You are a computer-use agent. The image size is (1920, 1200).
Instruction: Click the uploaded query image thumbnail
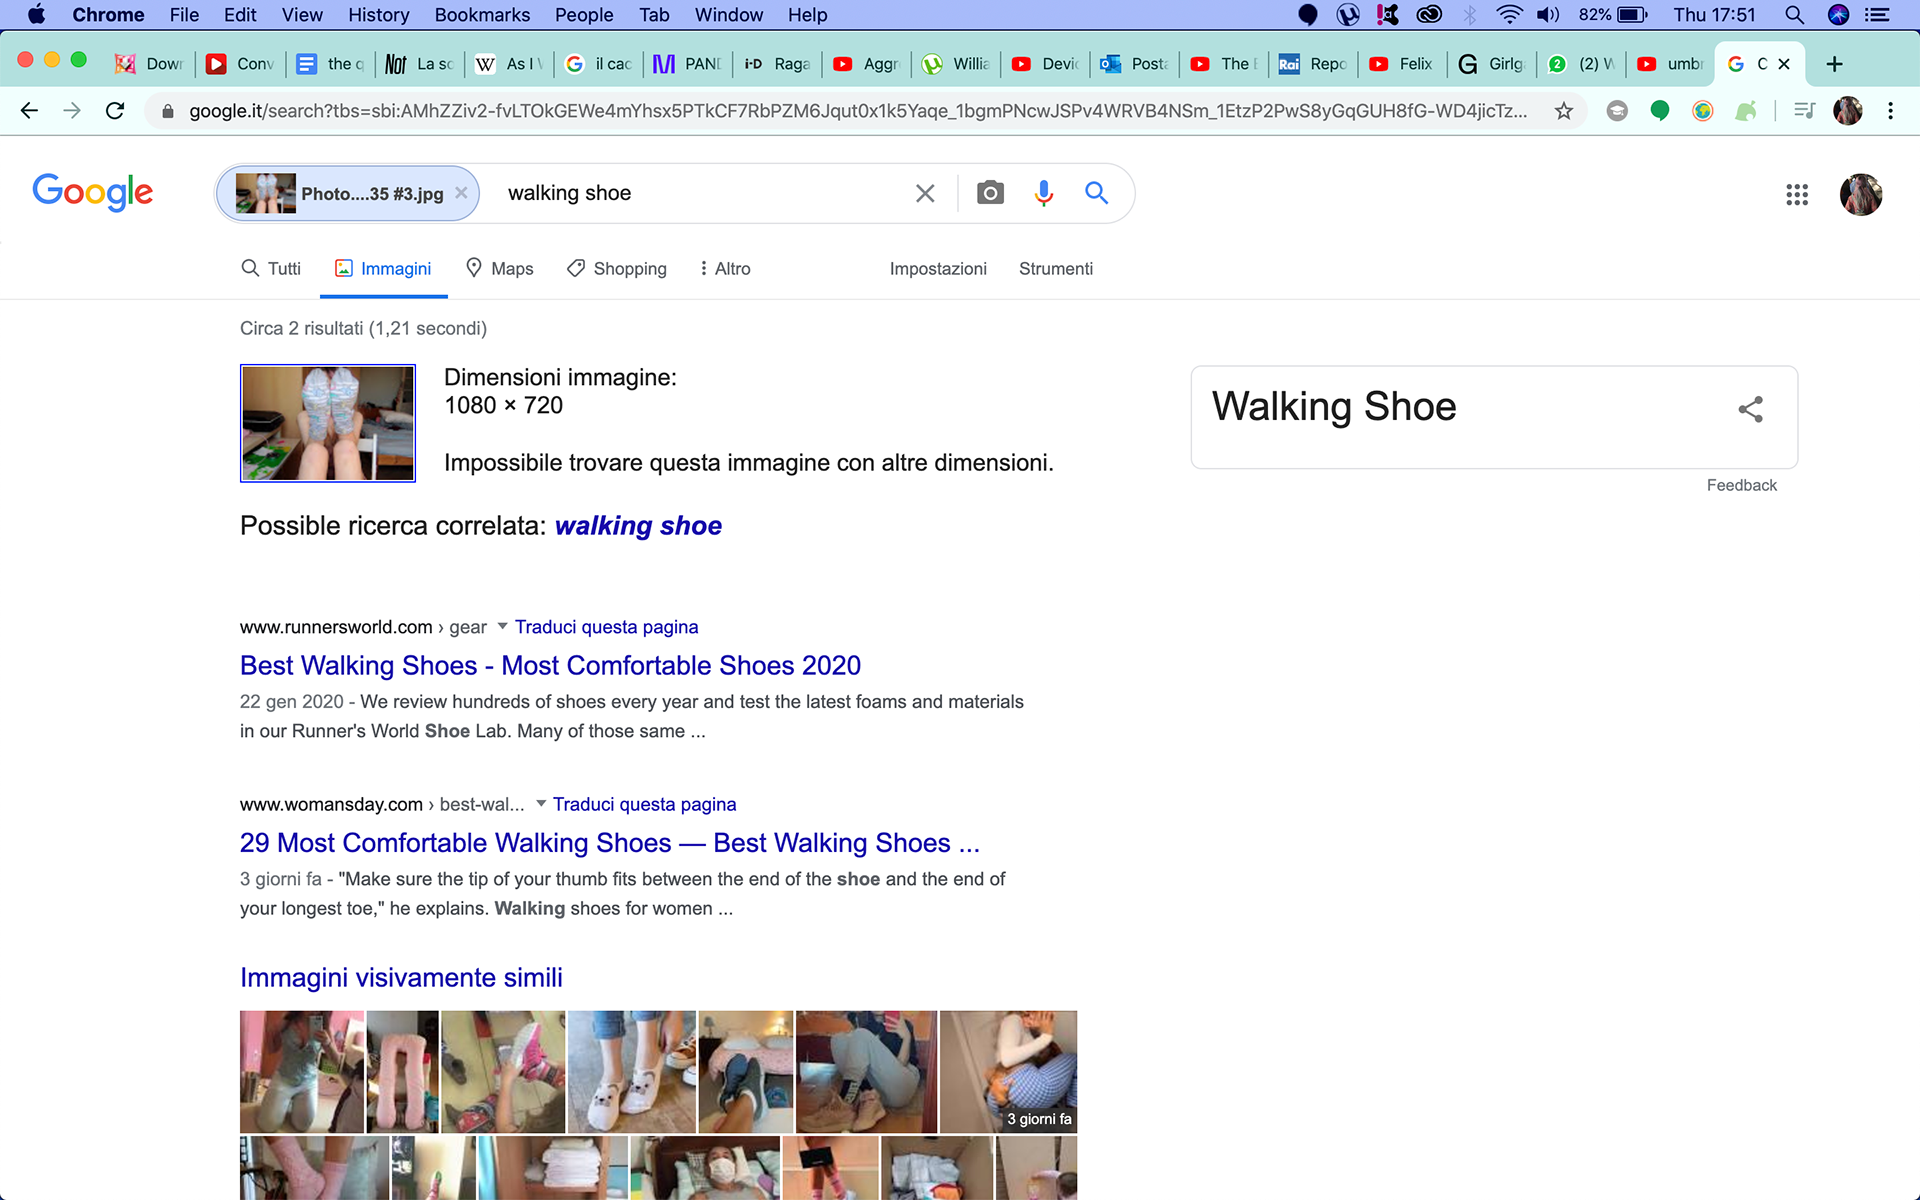[328, 423]
